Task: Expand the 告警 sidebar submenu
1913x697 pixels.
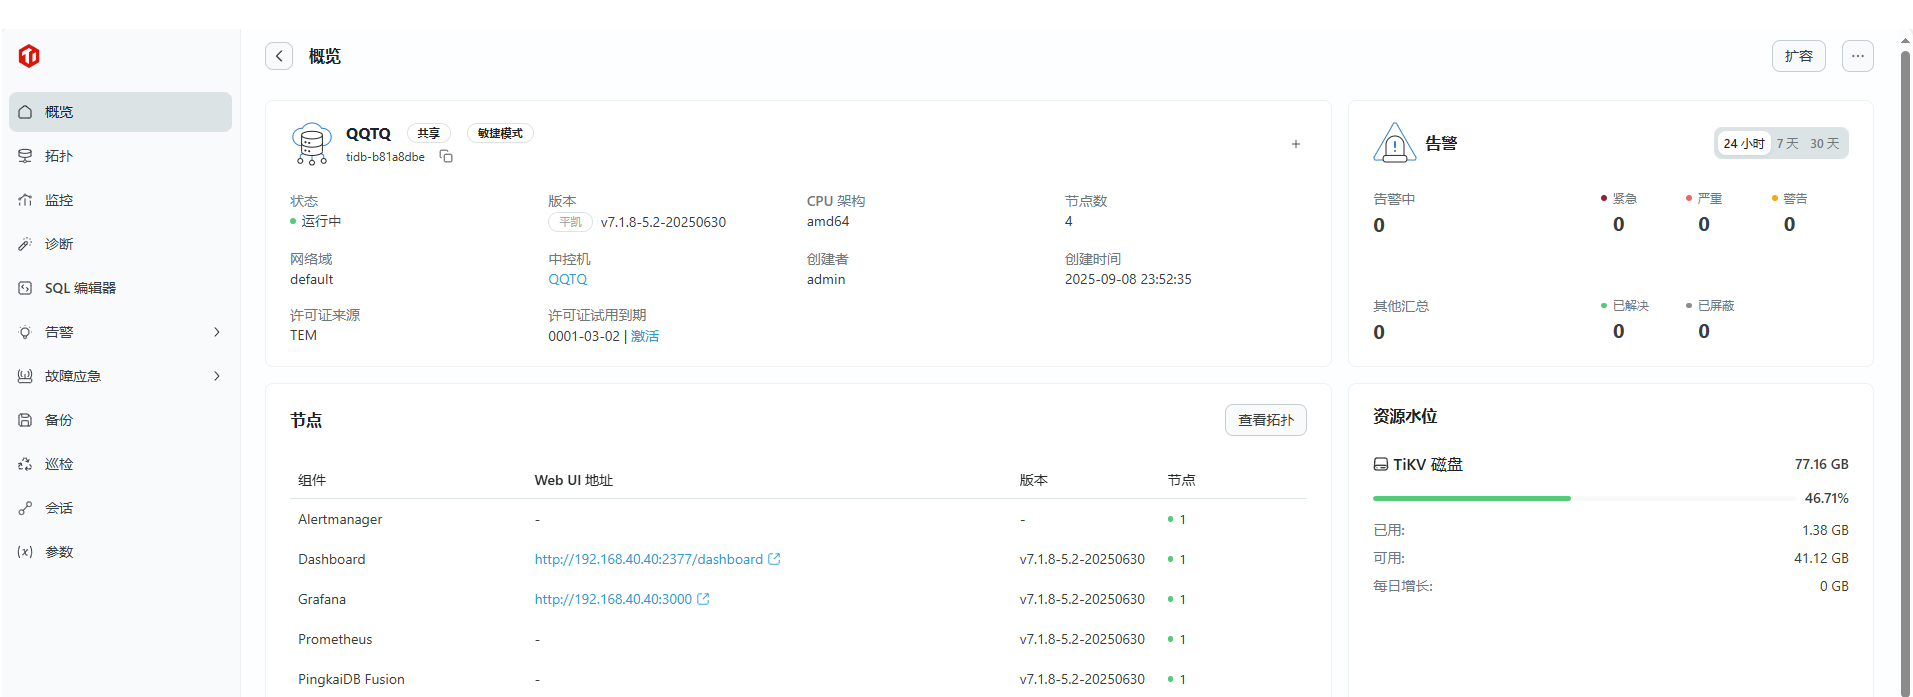Action: tap(217, 332)
